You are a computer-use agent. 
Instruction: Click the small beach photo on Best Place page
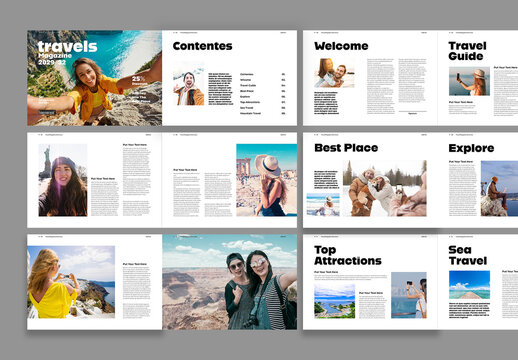tap(323, 205)
